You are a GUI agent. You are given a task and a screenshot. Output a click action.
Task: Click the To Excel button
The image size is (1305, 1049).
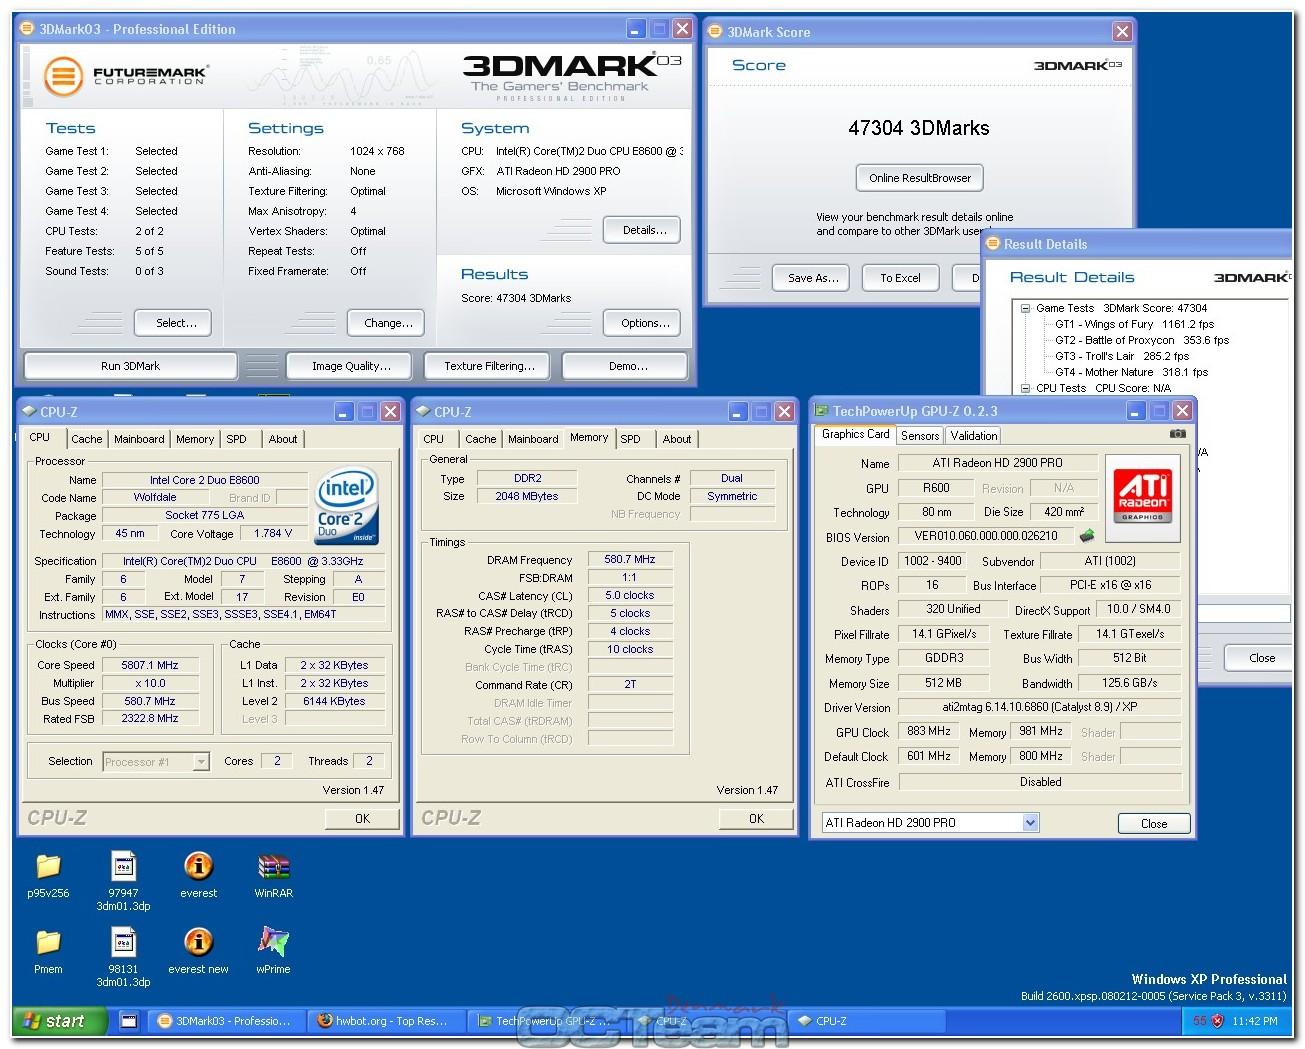point(900,278)
